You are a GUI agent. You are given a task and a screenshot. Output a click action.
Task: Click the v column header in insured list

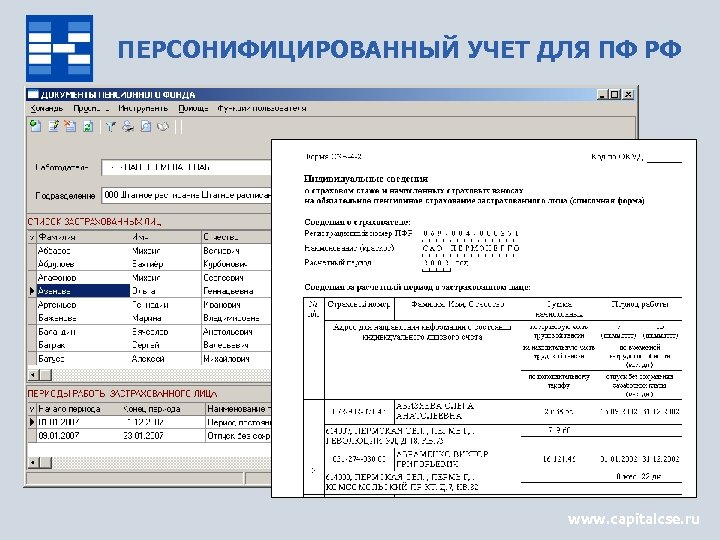point(32,237)
